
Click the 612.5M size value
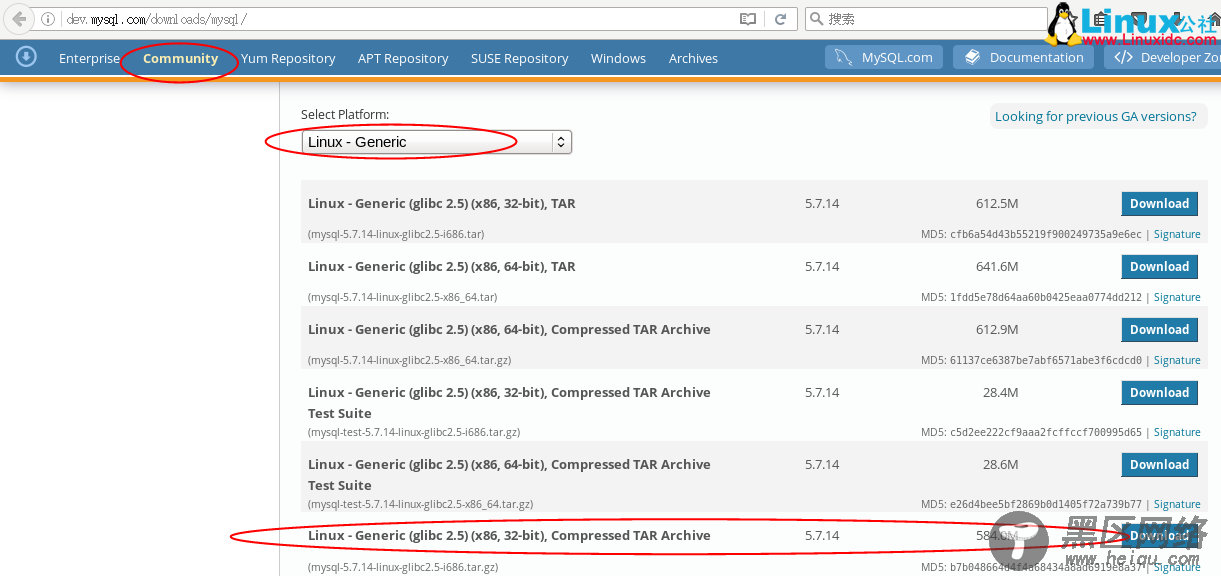coord(997,203)
